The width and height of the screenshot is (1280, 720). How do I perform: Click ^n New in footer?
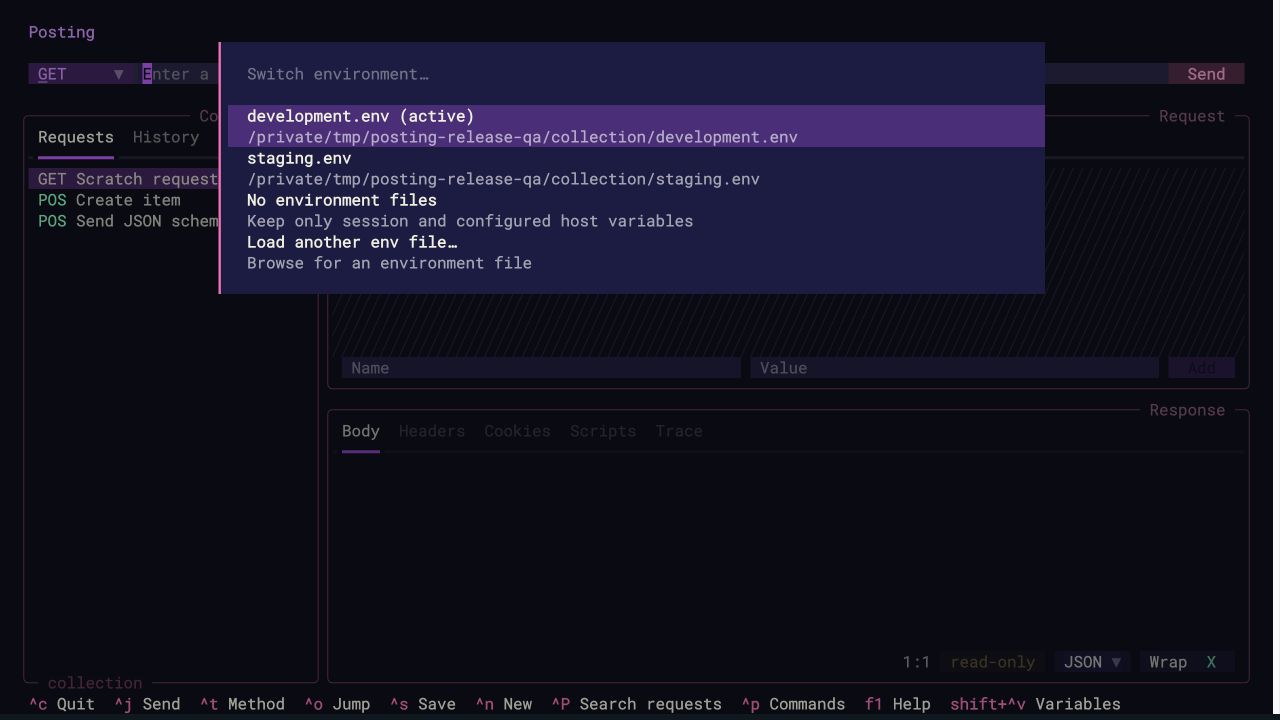click(504, 704)
